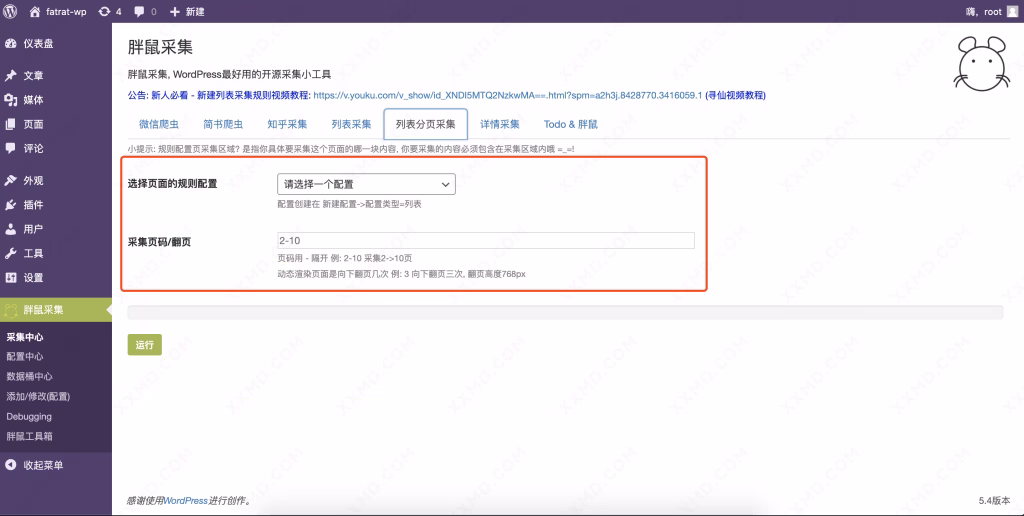Open the 插件 plugins menu

coord(33,204)
